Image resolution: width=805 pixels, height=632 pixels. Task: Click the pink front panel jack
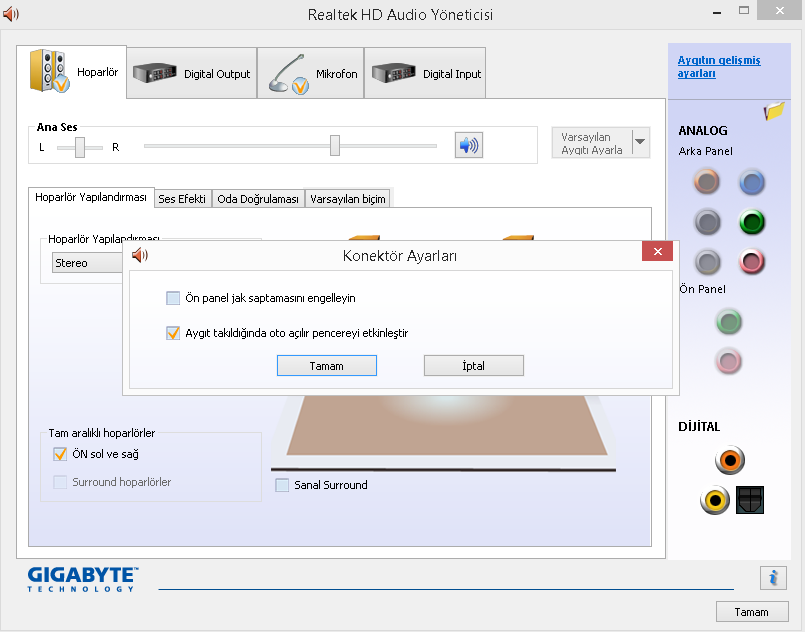(x=729, y=361)
